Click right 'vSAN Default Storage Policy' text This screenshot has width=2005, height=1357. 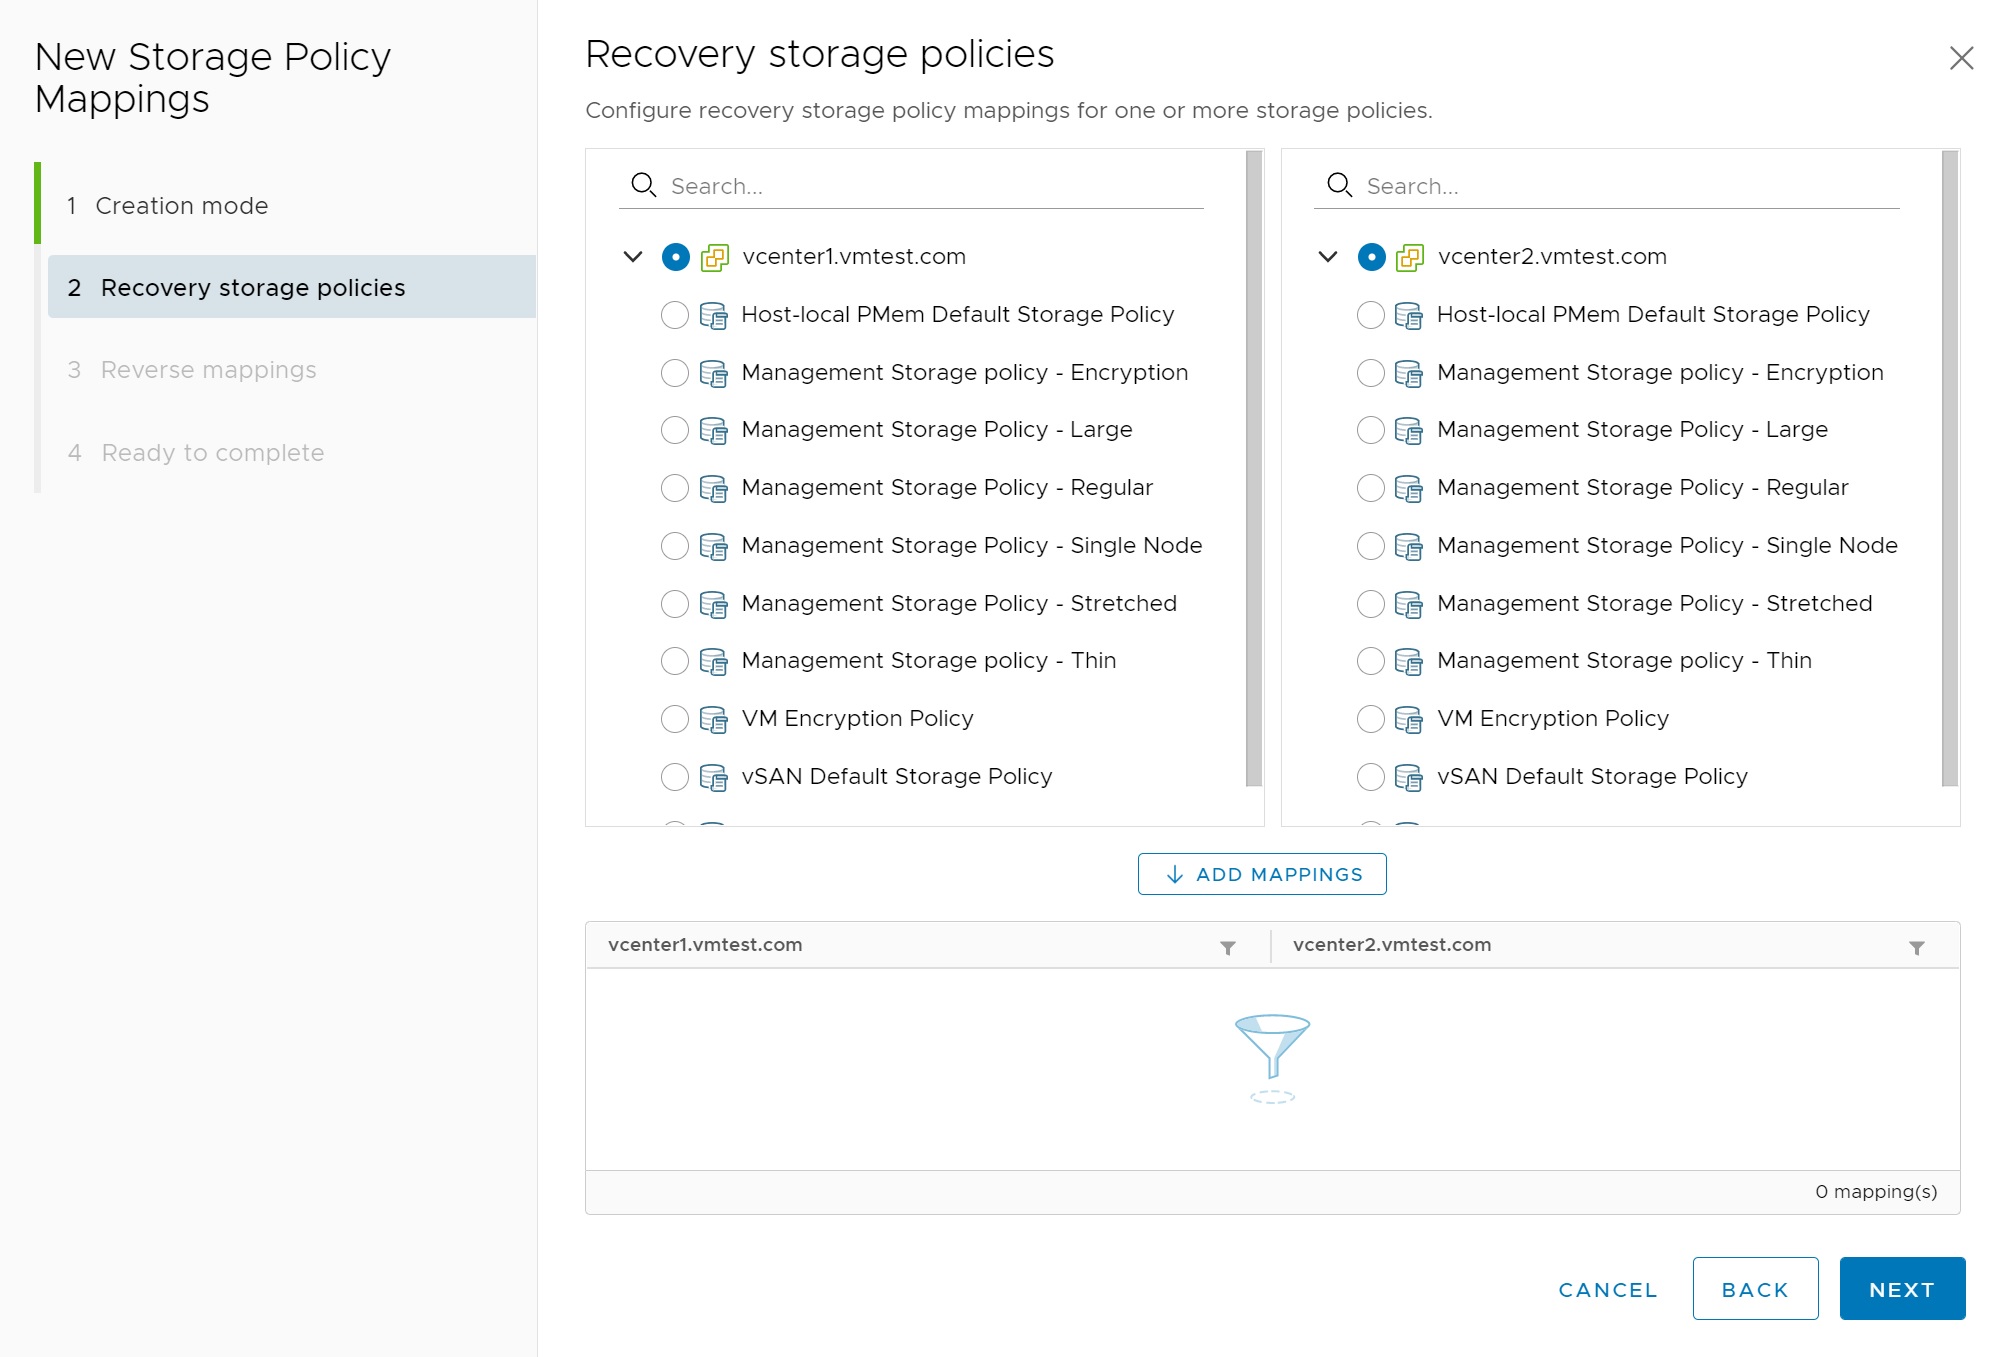pos(1592,777)
